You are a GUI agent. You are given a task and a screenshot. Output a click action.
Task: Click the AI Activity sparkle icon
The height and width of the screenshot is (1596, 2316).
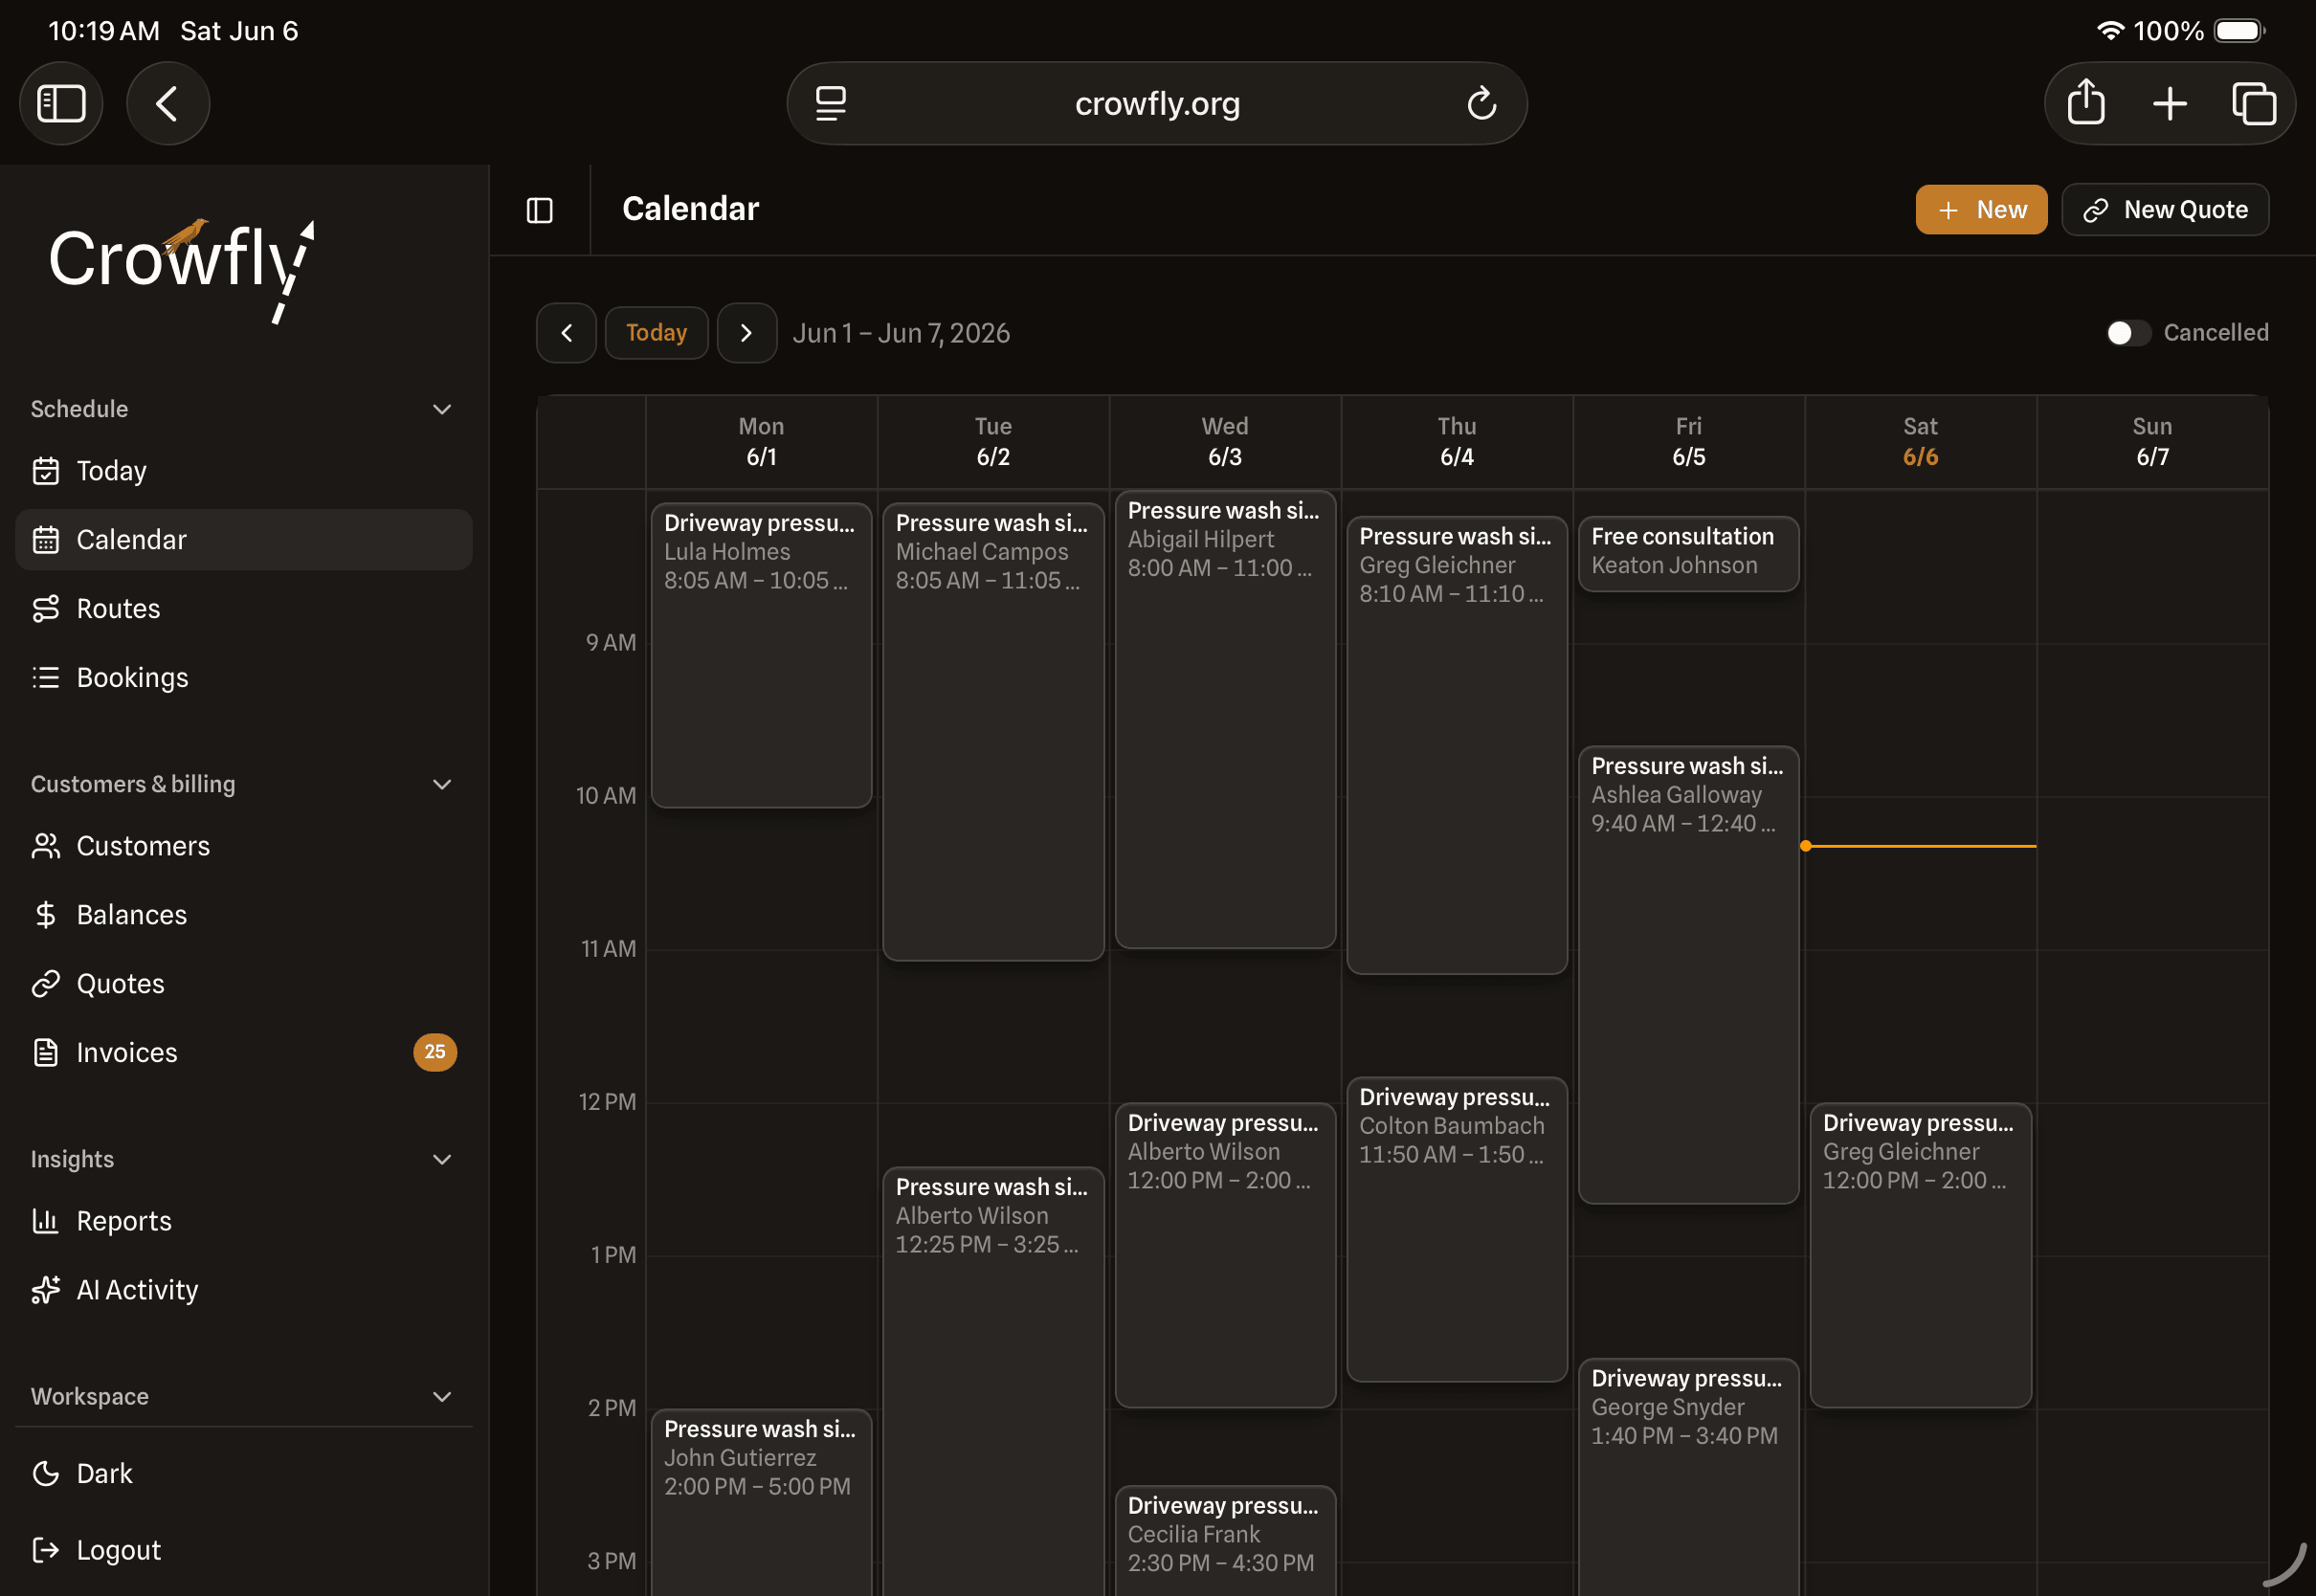point(46,1290)
